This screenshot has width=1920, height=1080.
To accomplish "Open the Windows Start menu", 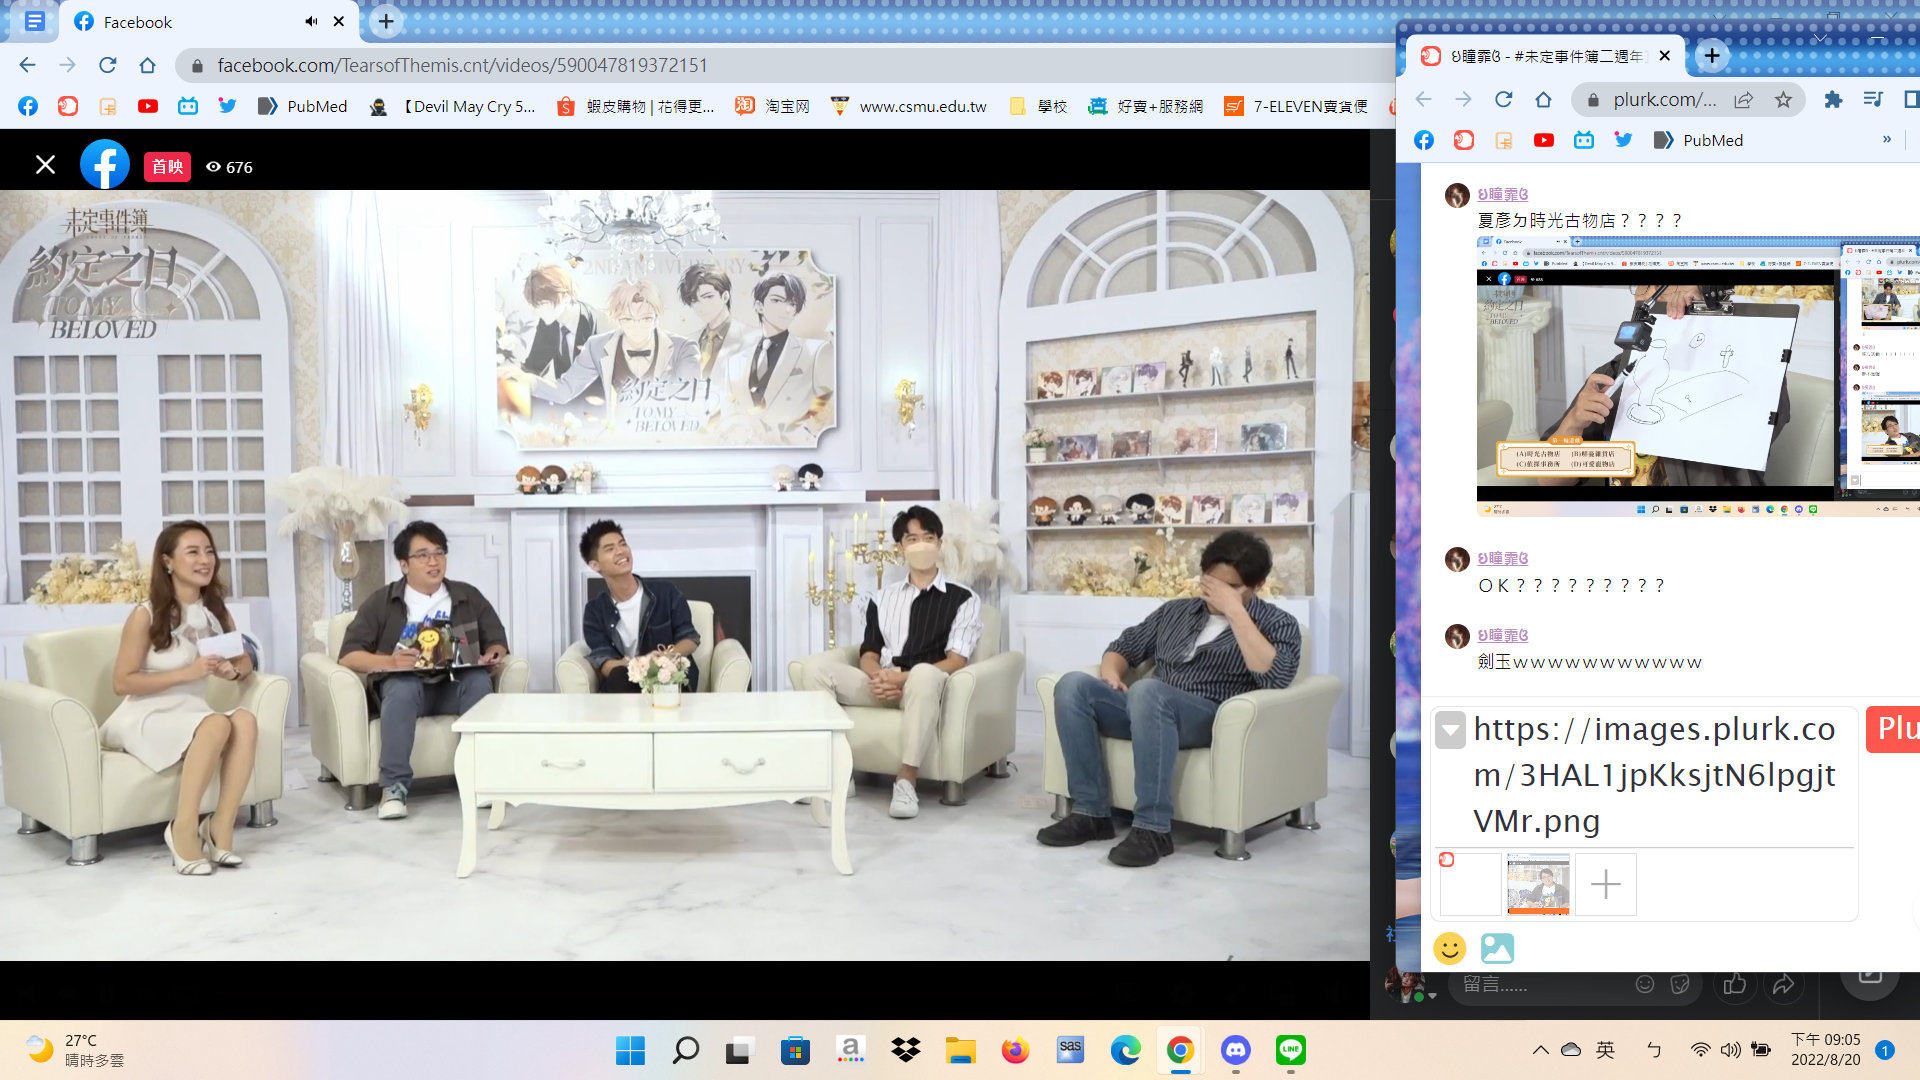I will [631, 1050].
